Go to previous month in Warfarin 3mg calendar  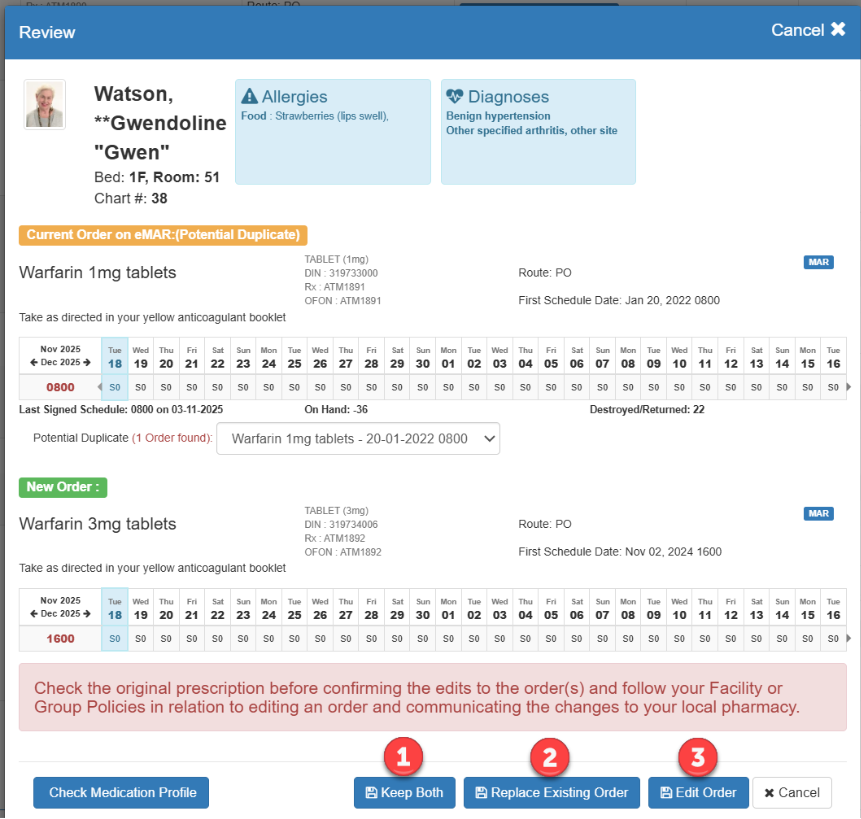point(33,614)
